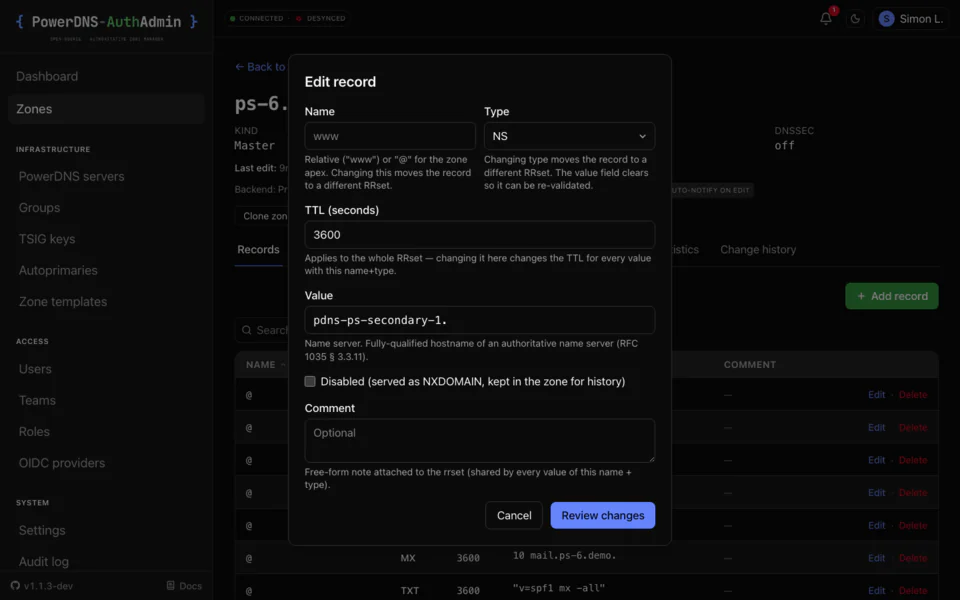Delete the MX record row
This screenshot has width=960, height=600.
913,558
